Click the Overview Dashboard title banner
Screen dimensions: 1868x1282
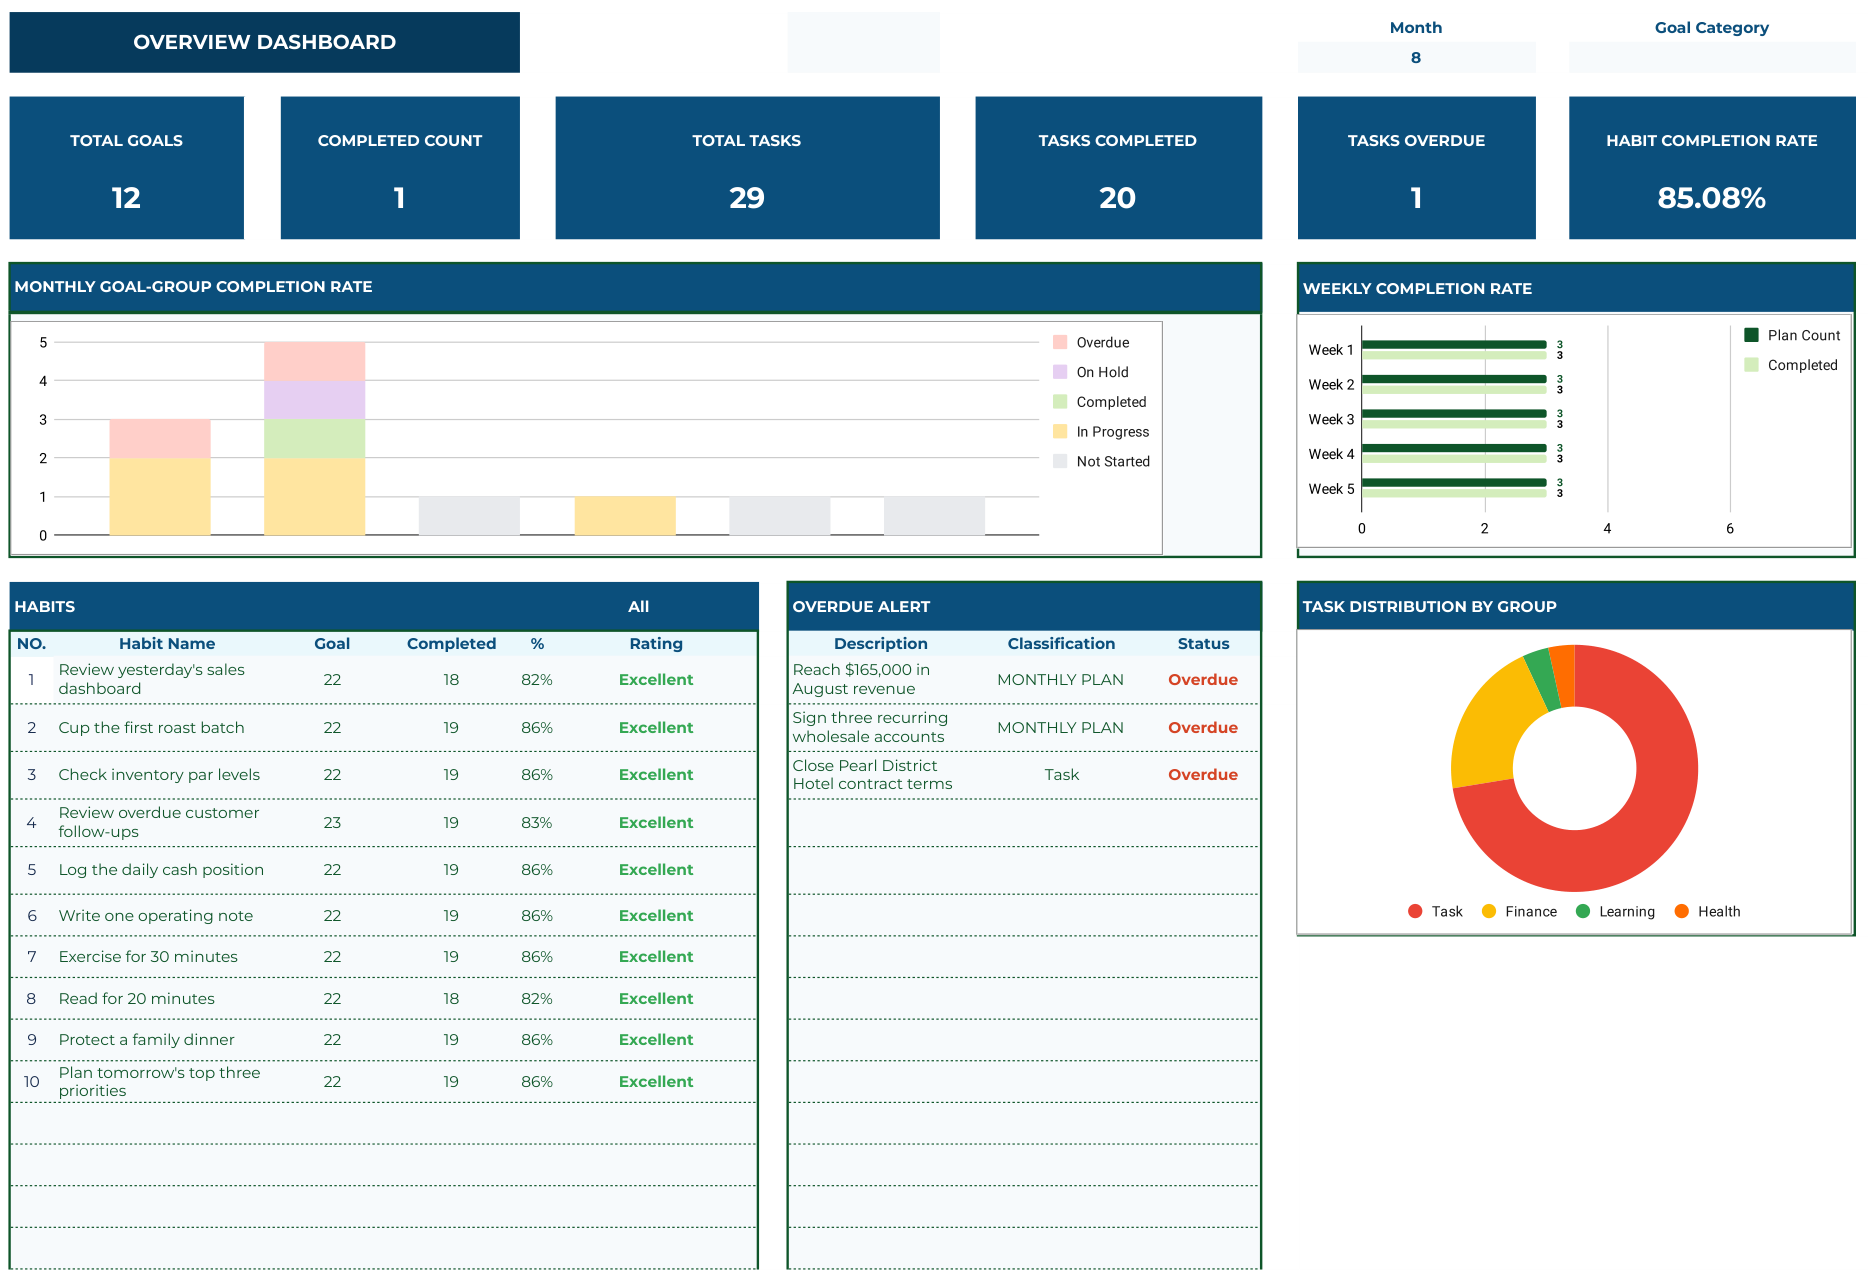tap(265, 42)
